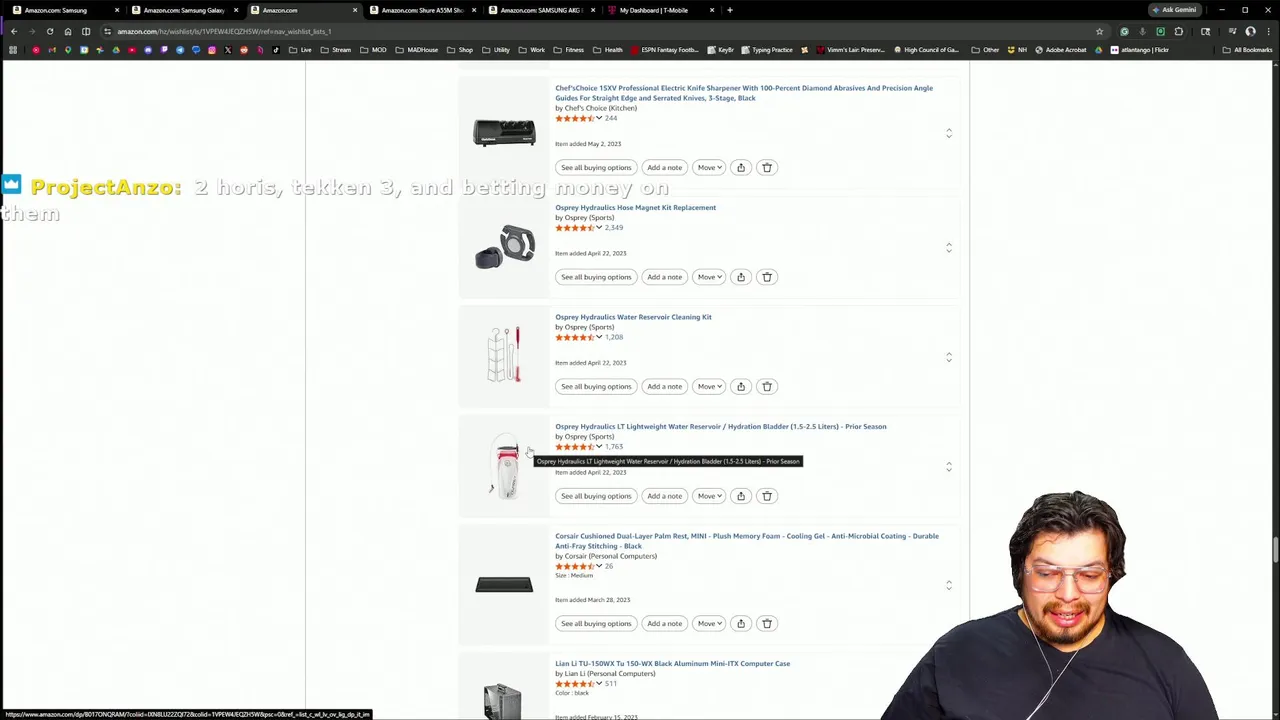The width and height of the screenshot is (1280, 720).
Task: Open Move dropdown for Water Reservoir Cleaning Kit
Action: tap(708, 386)
